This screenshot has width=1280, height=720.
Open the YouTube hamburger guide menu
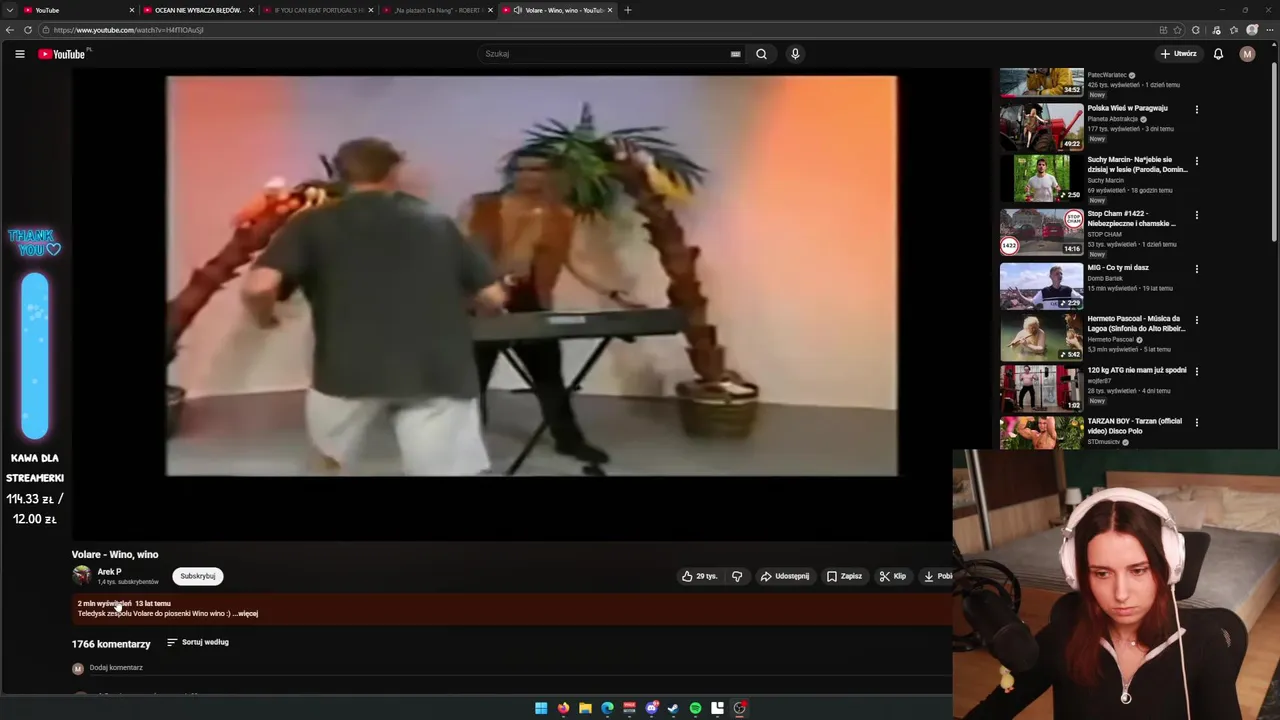point(19,54)
